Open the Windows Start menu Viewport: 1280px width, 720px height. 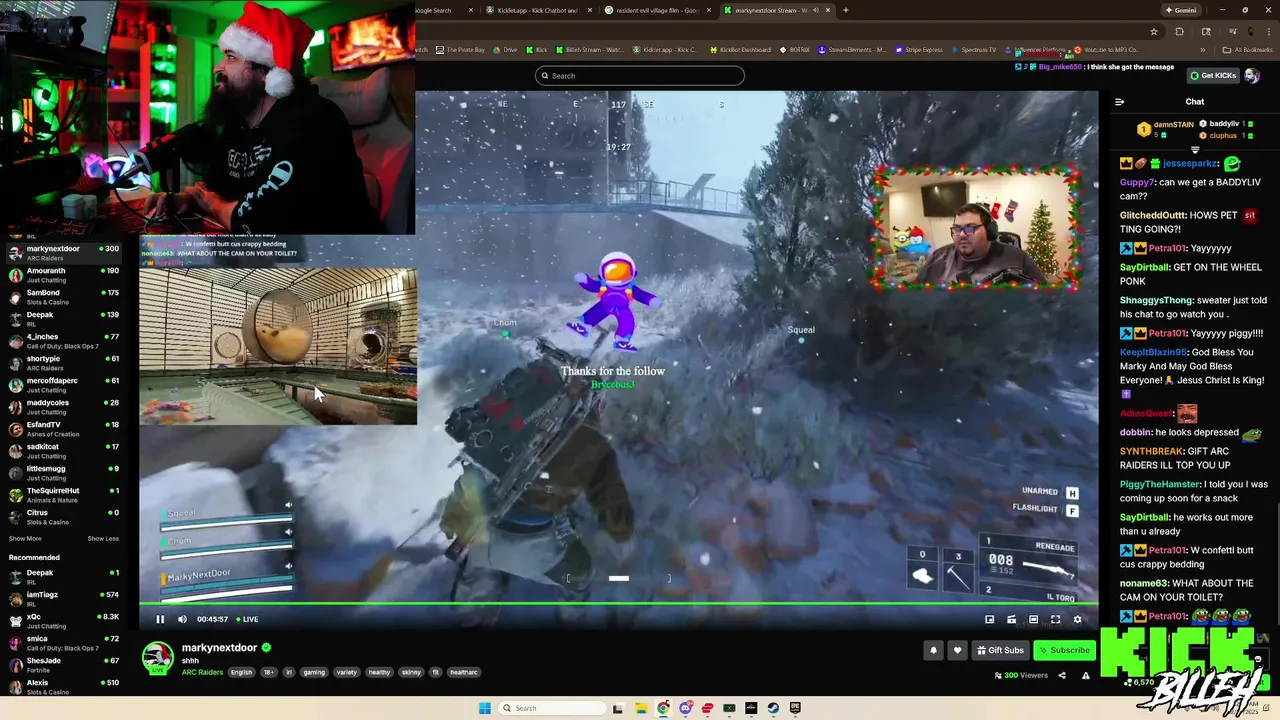[485, 708]
